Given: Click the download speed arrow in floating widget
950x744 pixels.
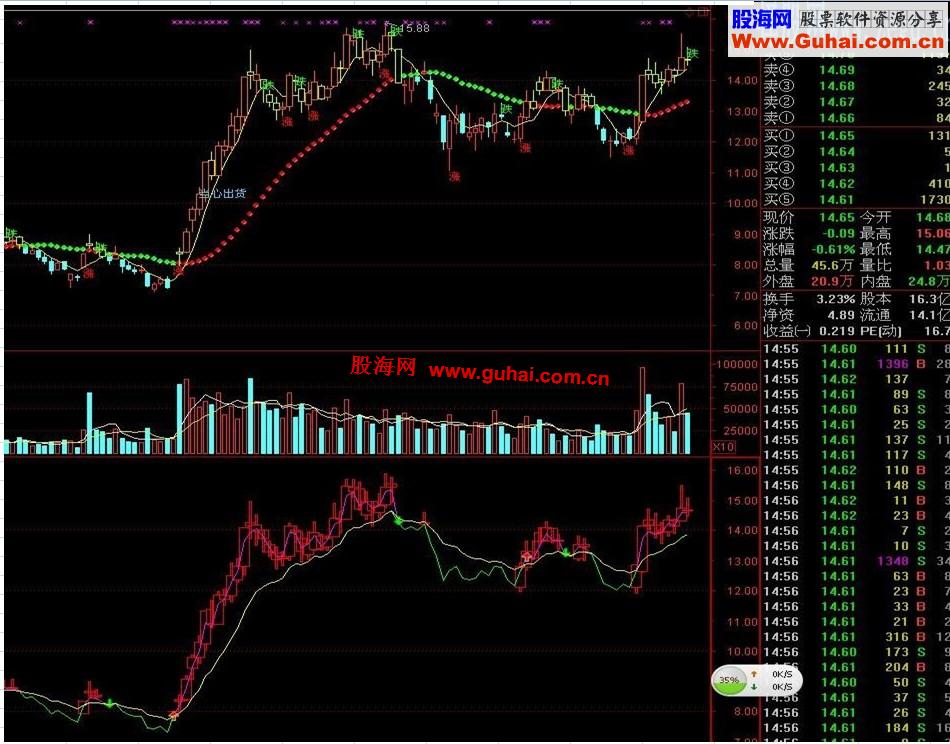Looking at the screenshot, I should click(754, 687).
